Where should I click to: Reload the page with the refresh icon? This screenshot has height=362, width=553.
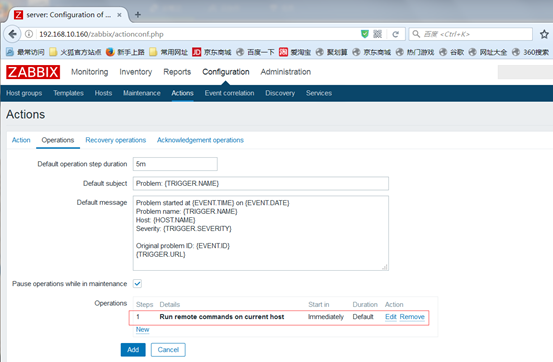click(395, 34)
